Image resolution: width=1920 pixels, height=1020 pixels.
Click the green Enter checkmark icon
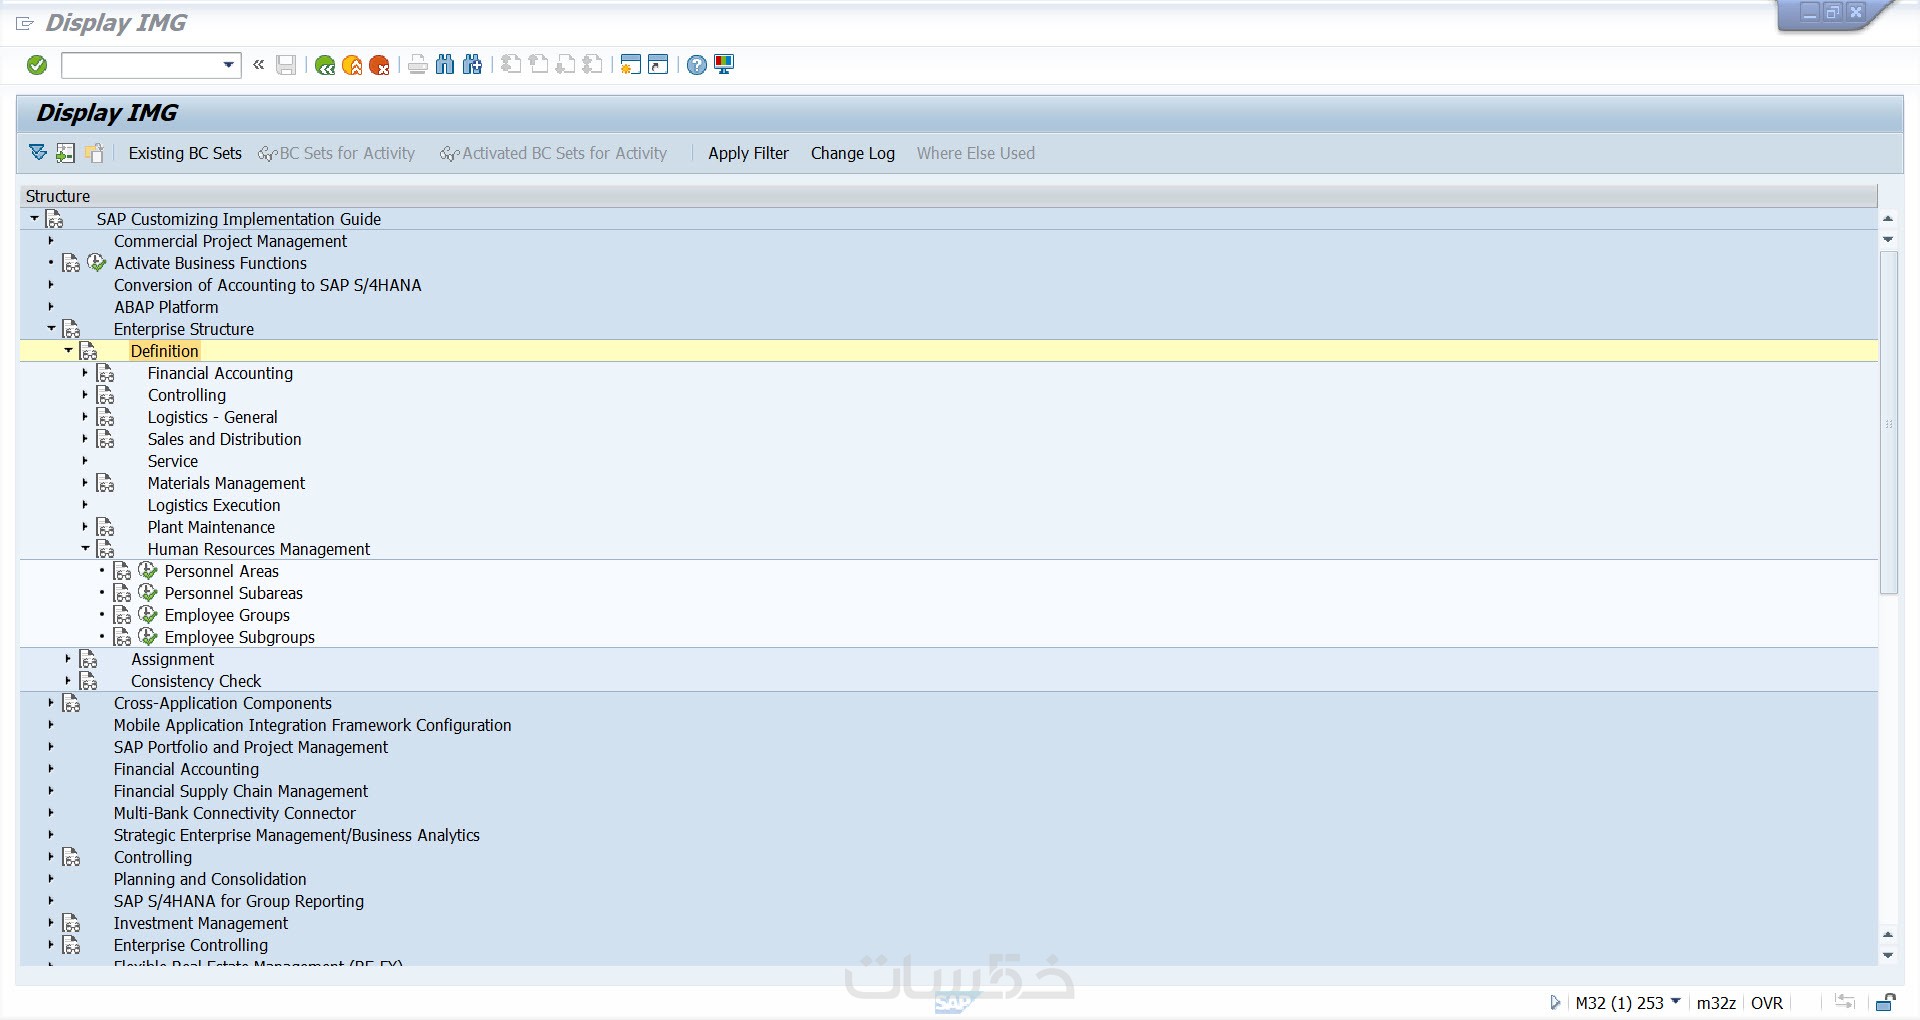(37, 65)
